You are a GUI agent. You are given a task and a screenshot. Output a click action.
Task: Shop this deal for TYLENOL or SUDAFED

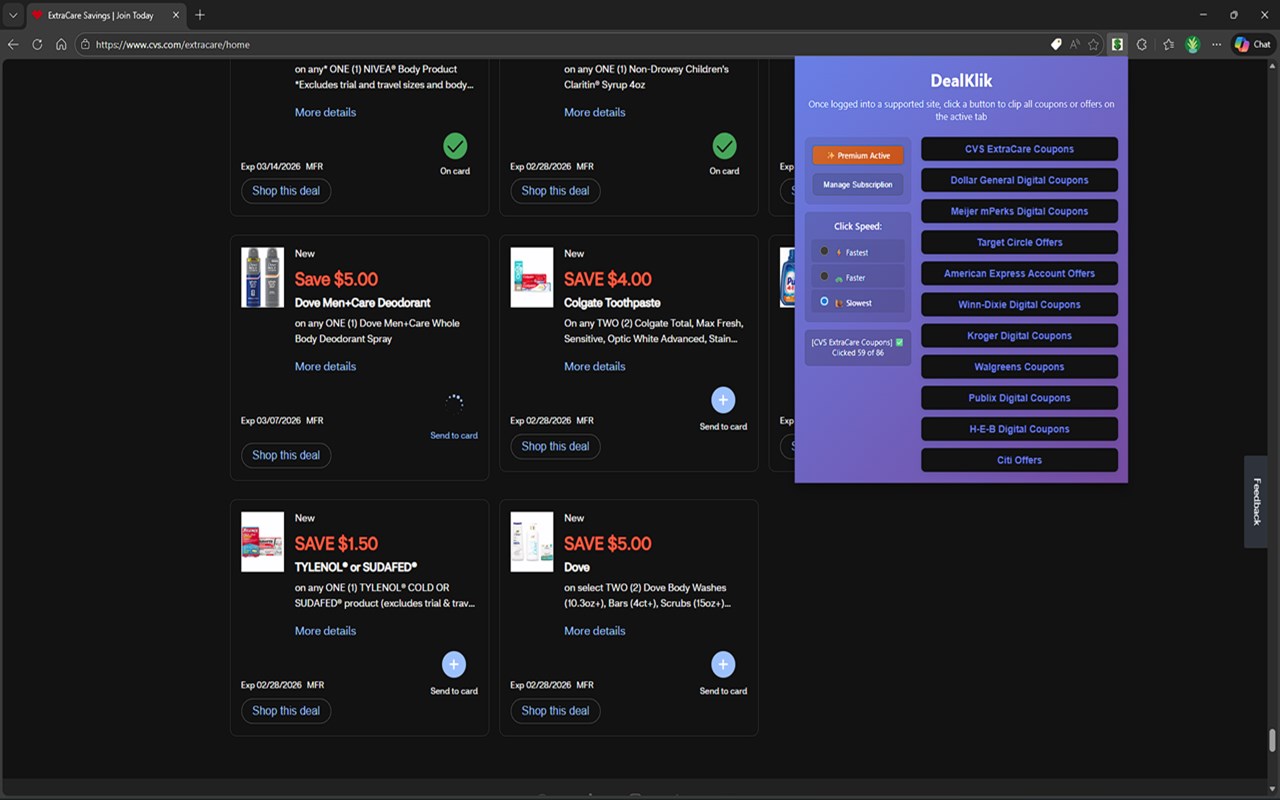click(286, 711)
